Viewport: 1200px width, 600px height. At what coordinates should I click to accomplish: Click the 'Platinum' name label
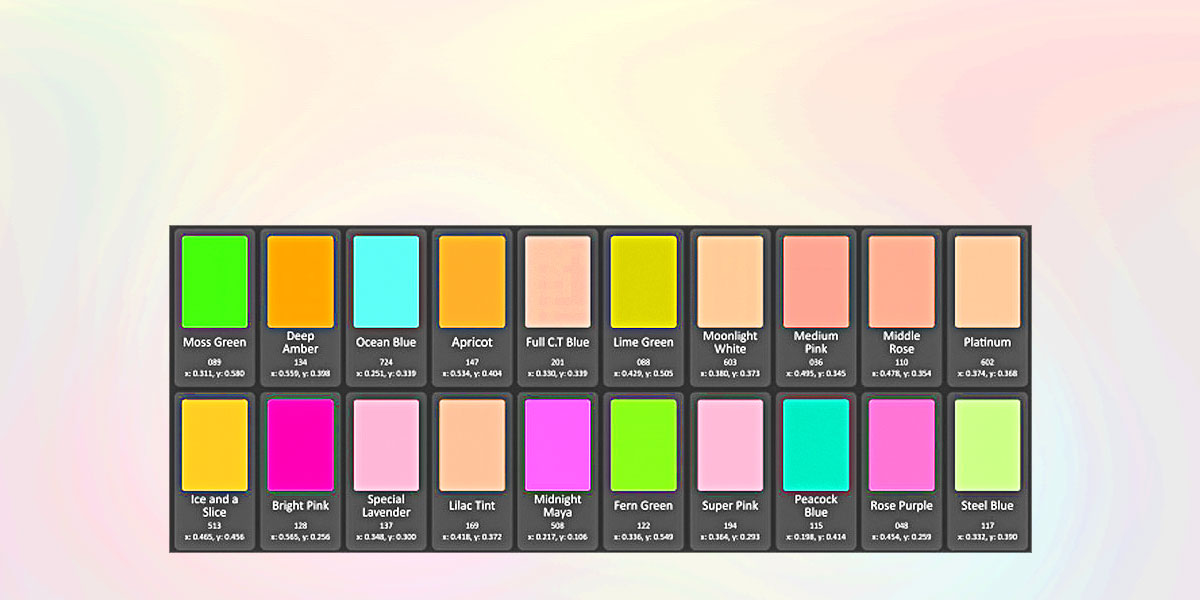[x=987, y=342]
